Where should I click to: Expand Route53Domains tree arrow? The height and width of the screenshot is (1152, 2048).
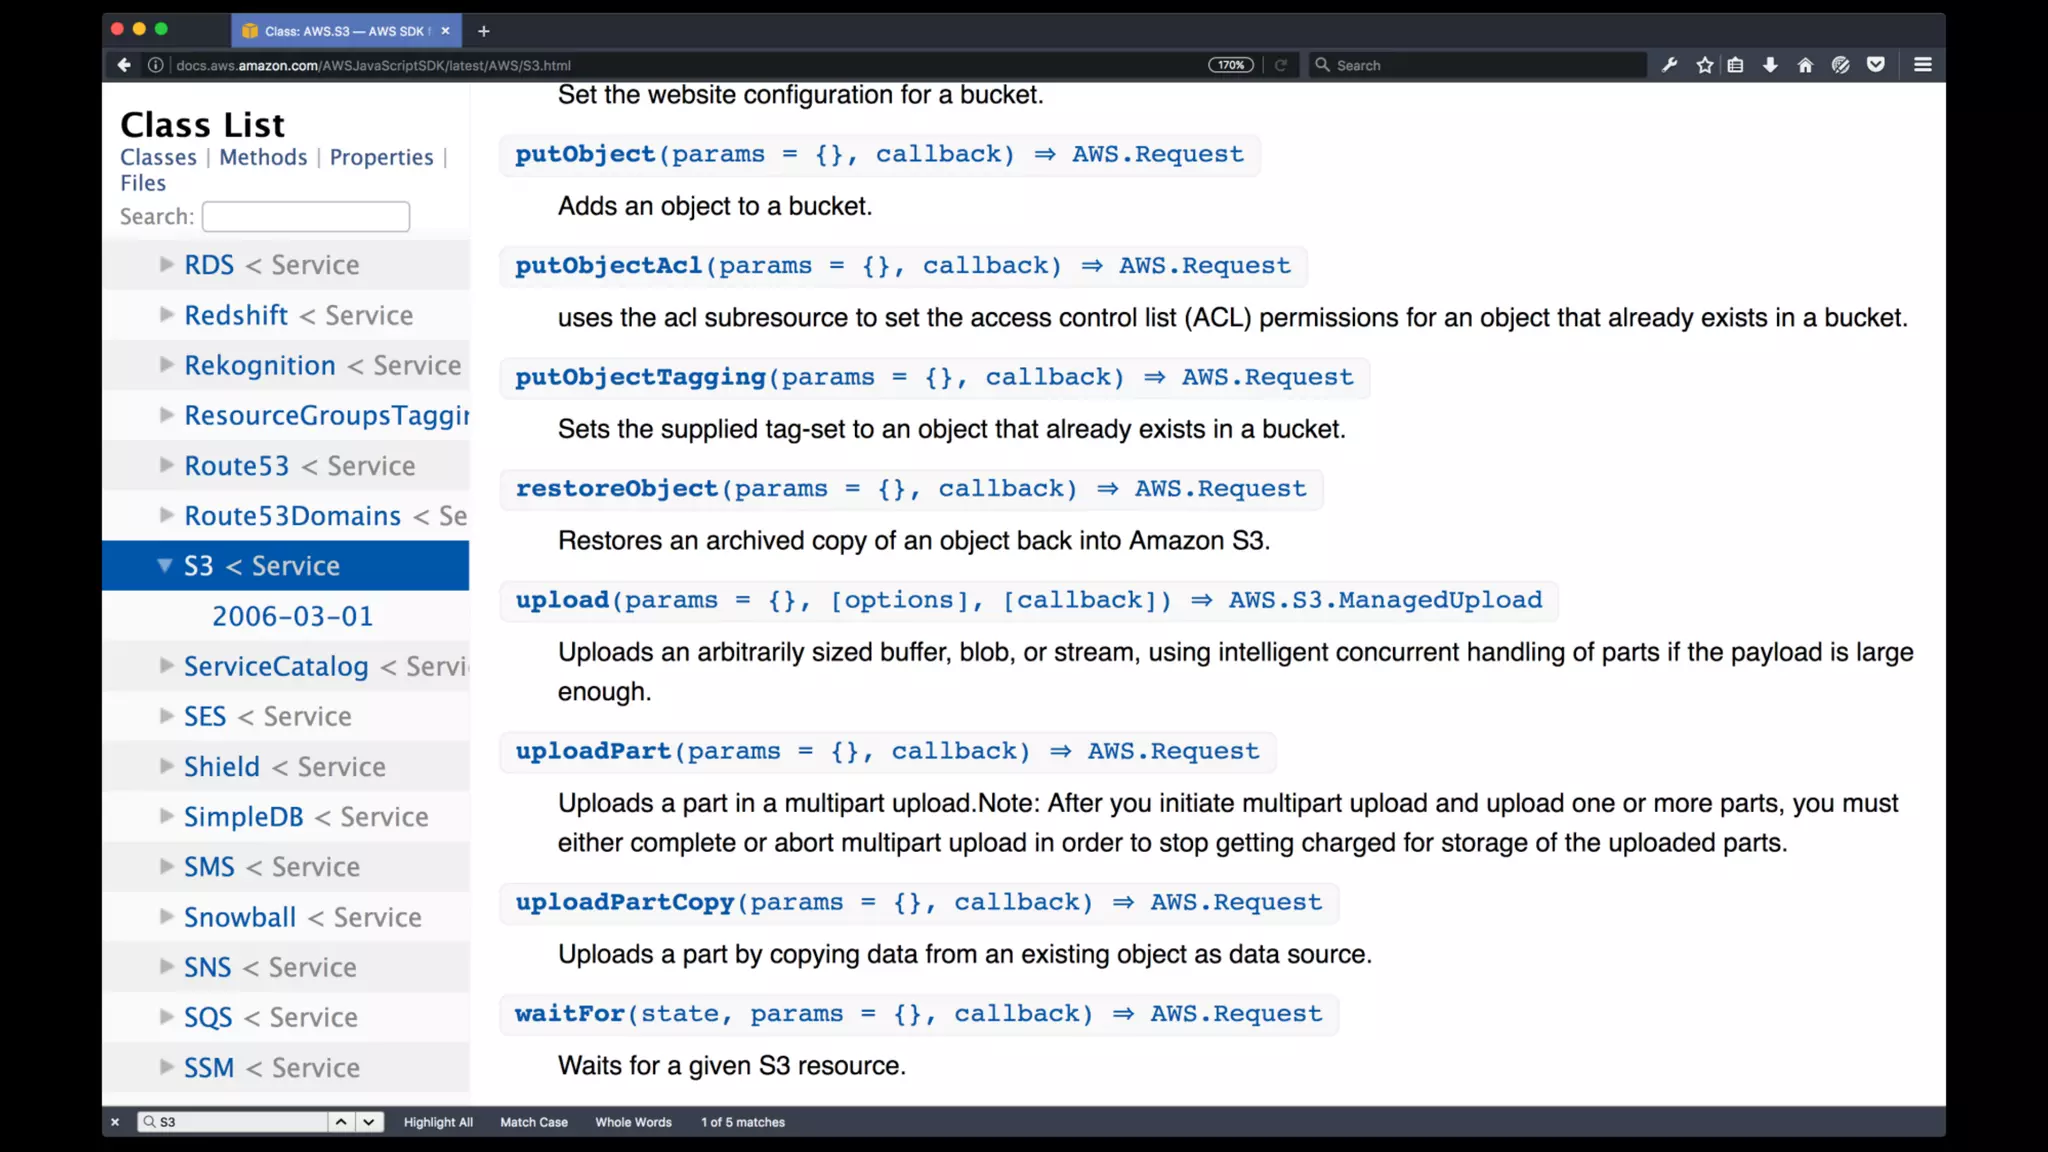pos(167,514)
